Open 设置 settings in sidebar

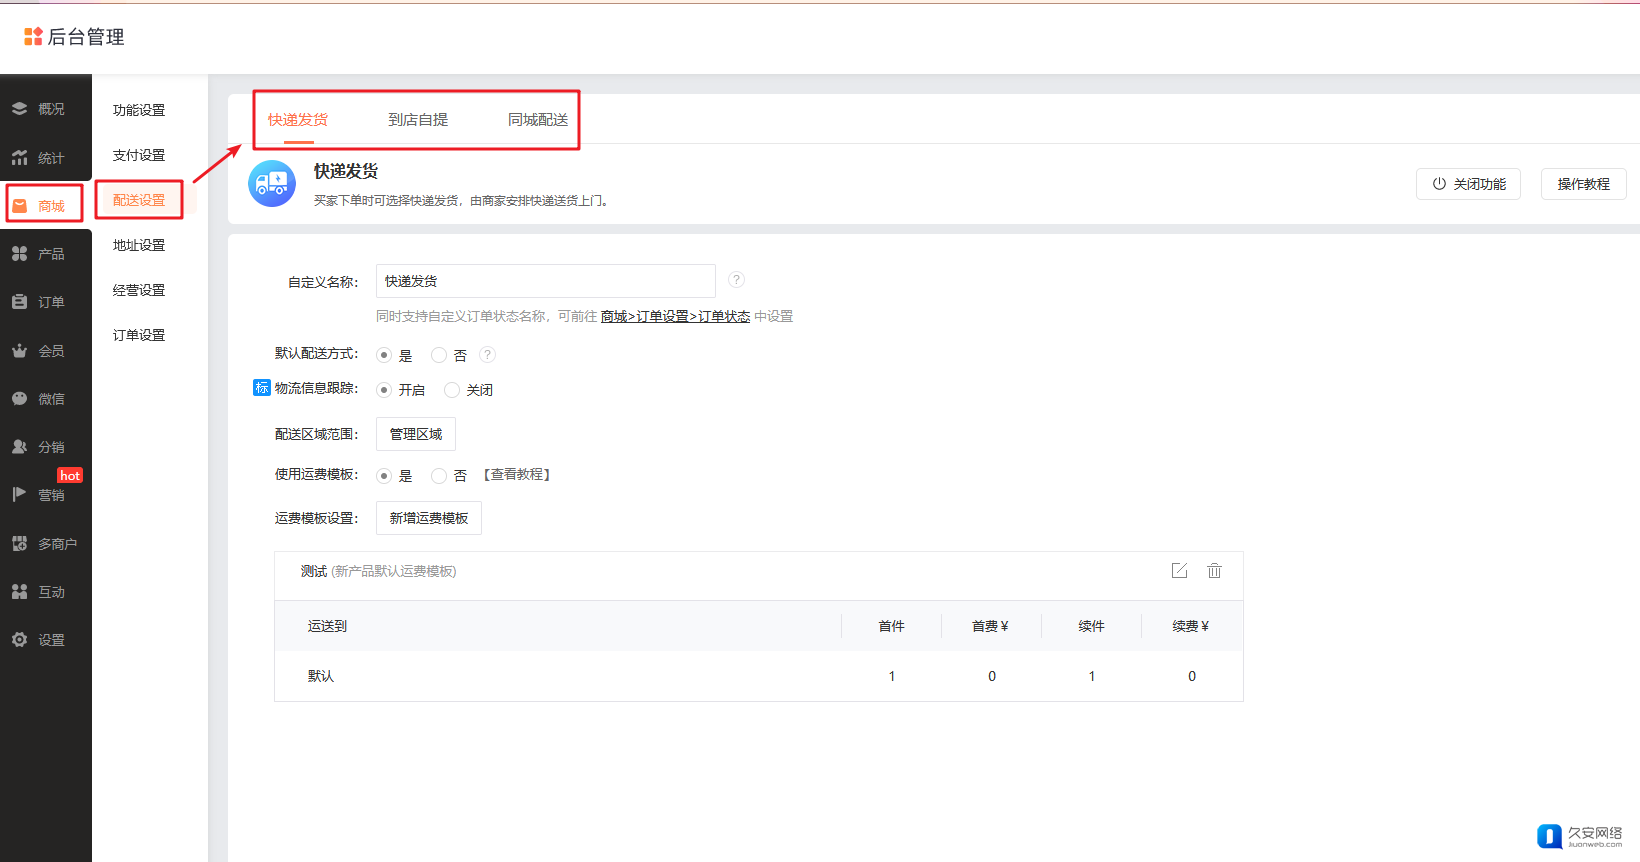pos(46,640)
